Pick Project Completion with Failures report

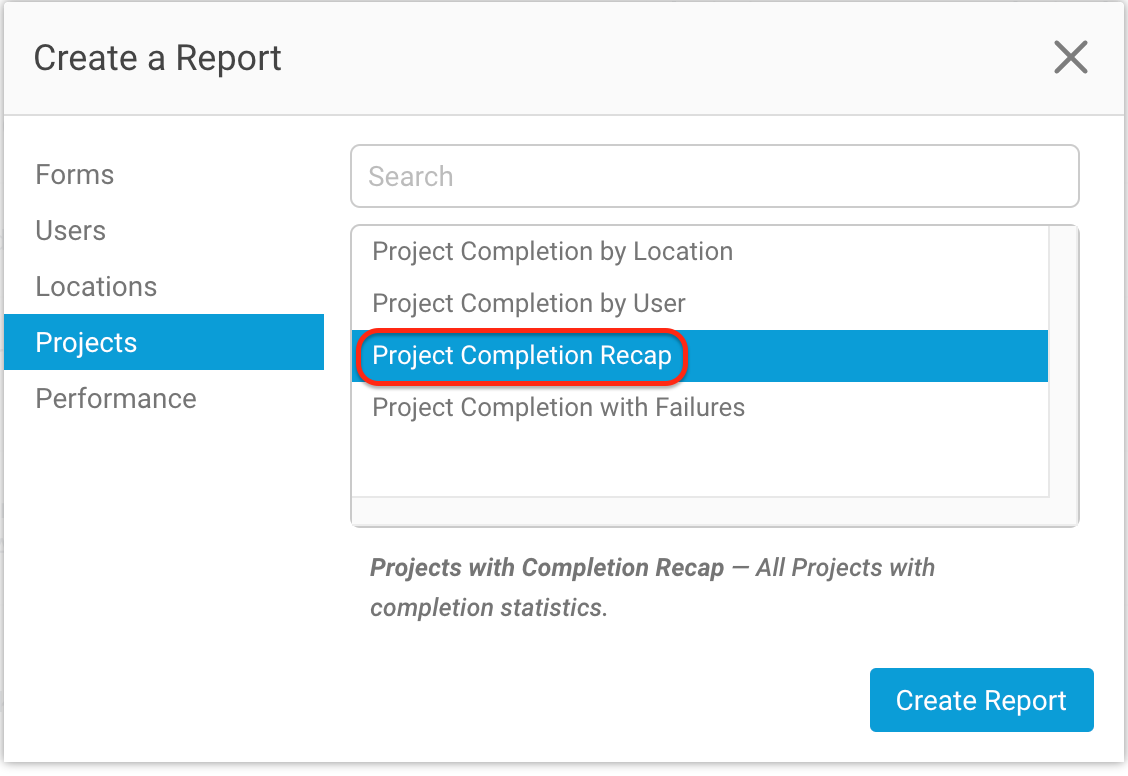(x=558, y=407)
